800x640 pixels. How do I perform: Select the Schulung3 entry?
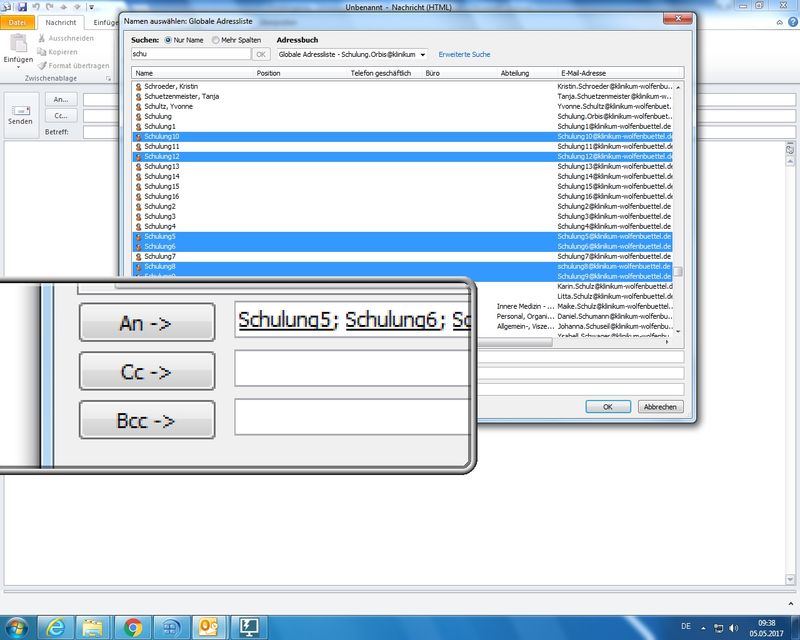[x=402, y=216]
